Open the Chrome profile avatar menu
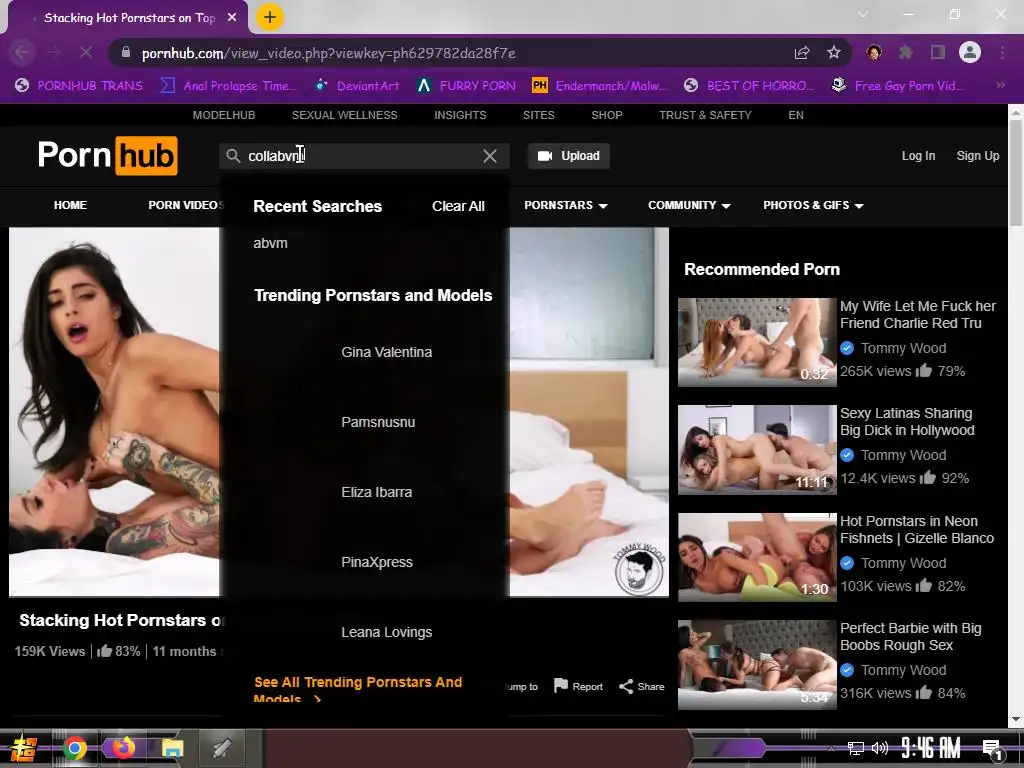This screenshot has width=1024, height=768. coord(970,53)
